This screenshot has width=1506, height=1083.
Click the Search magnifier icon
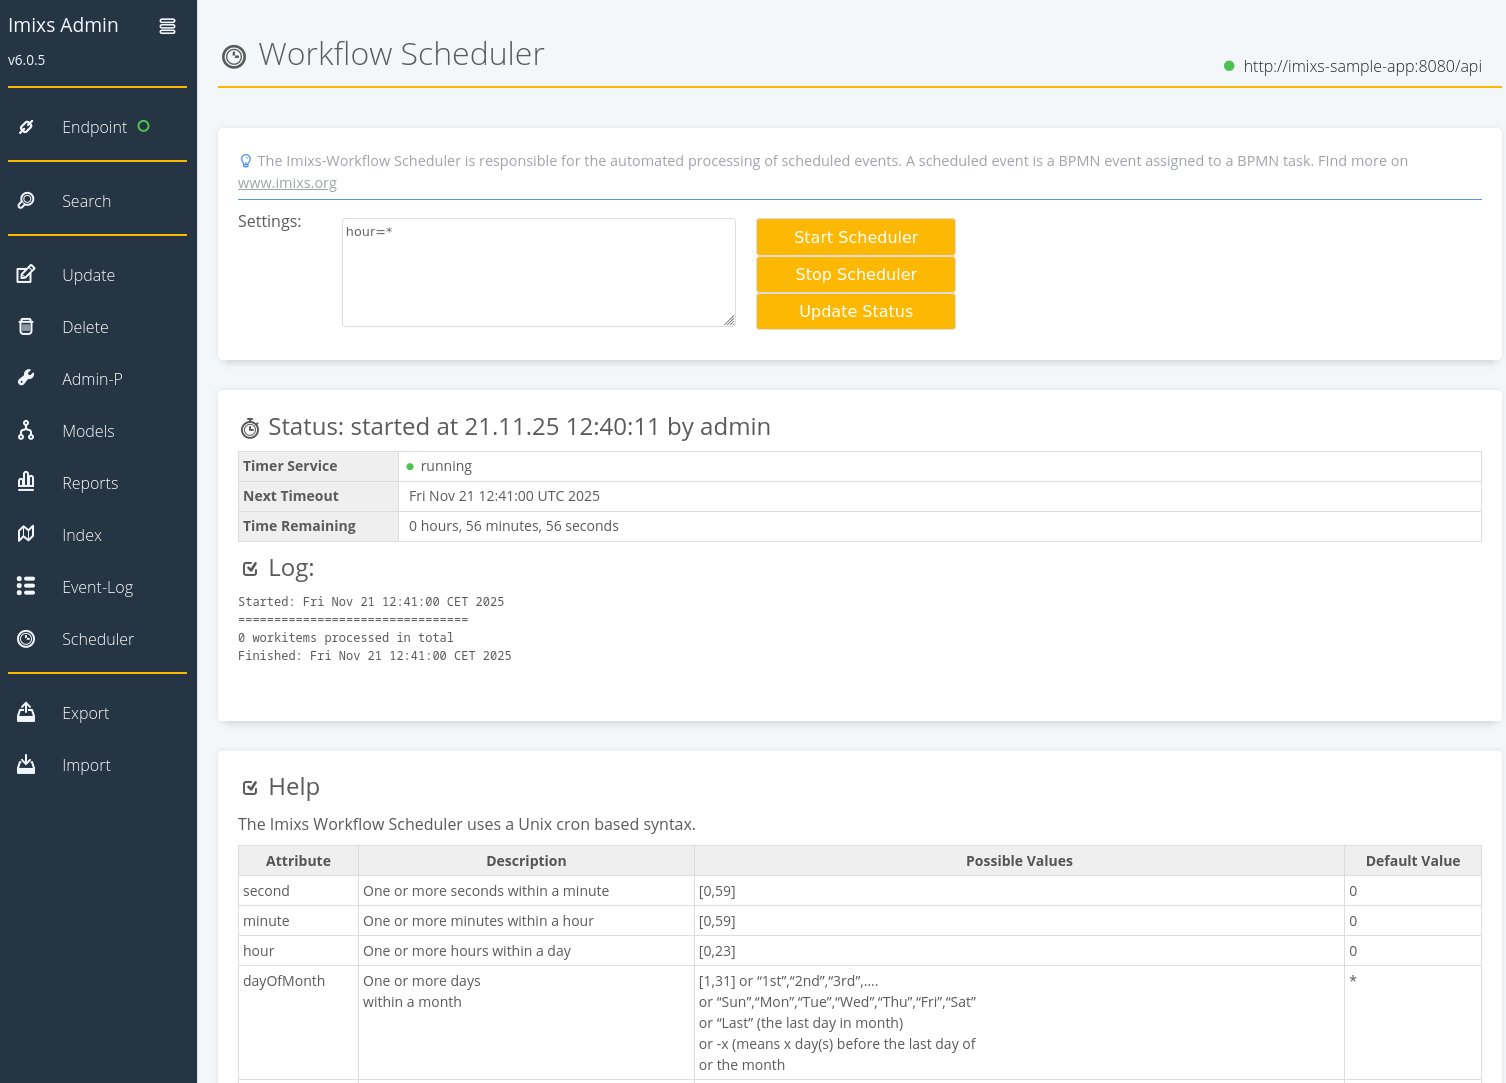click(x=26, y=201)
